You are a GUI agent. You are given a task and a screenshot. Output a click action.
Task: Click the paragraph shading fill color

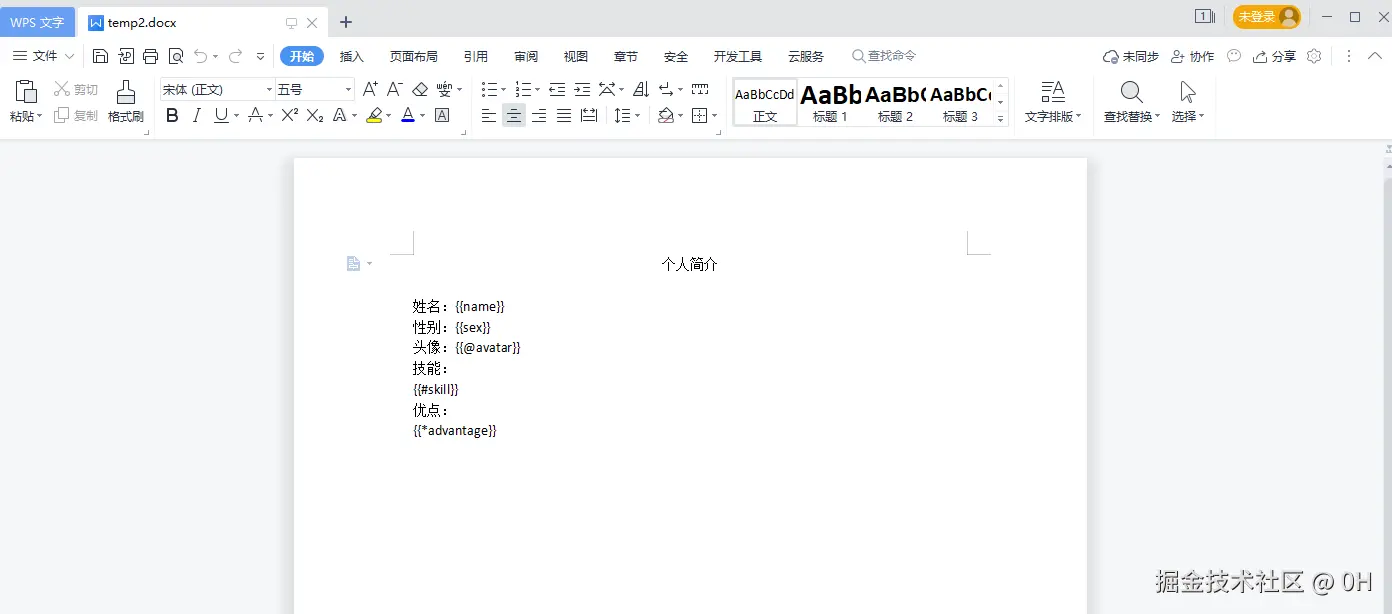666,116
